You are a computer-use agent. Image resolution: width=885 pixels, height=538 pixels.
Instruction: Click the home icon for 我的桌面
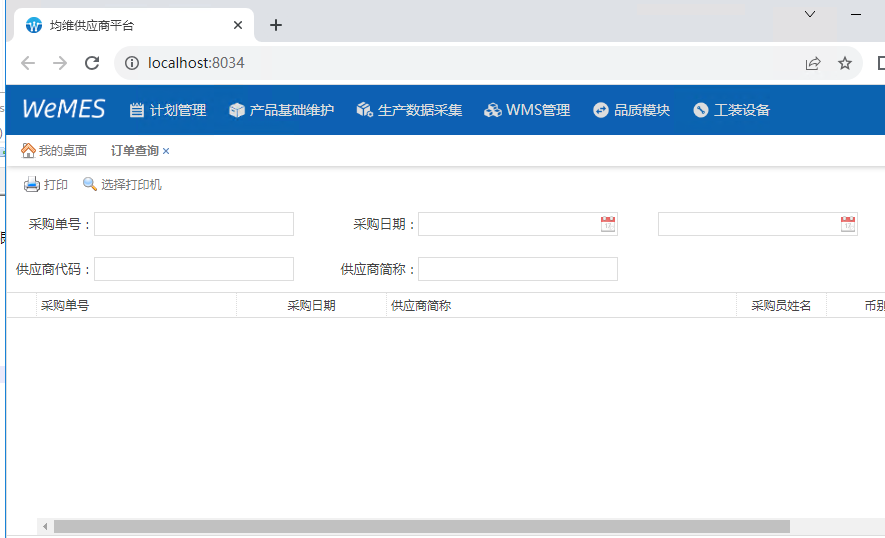coord(28,151)
